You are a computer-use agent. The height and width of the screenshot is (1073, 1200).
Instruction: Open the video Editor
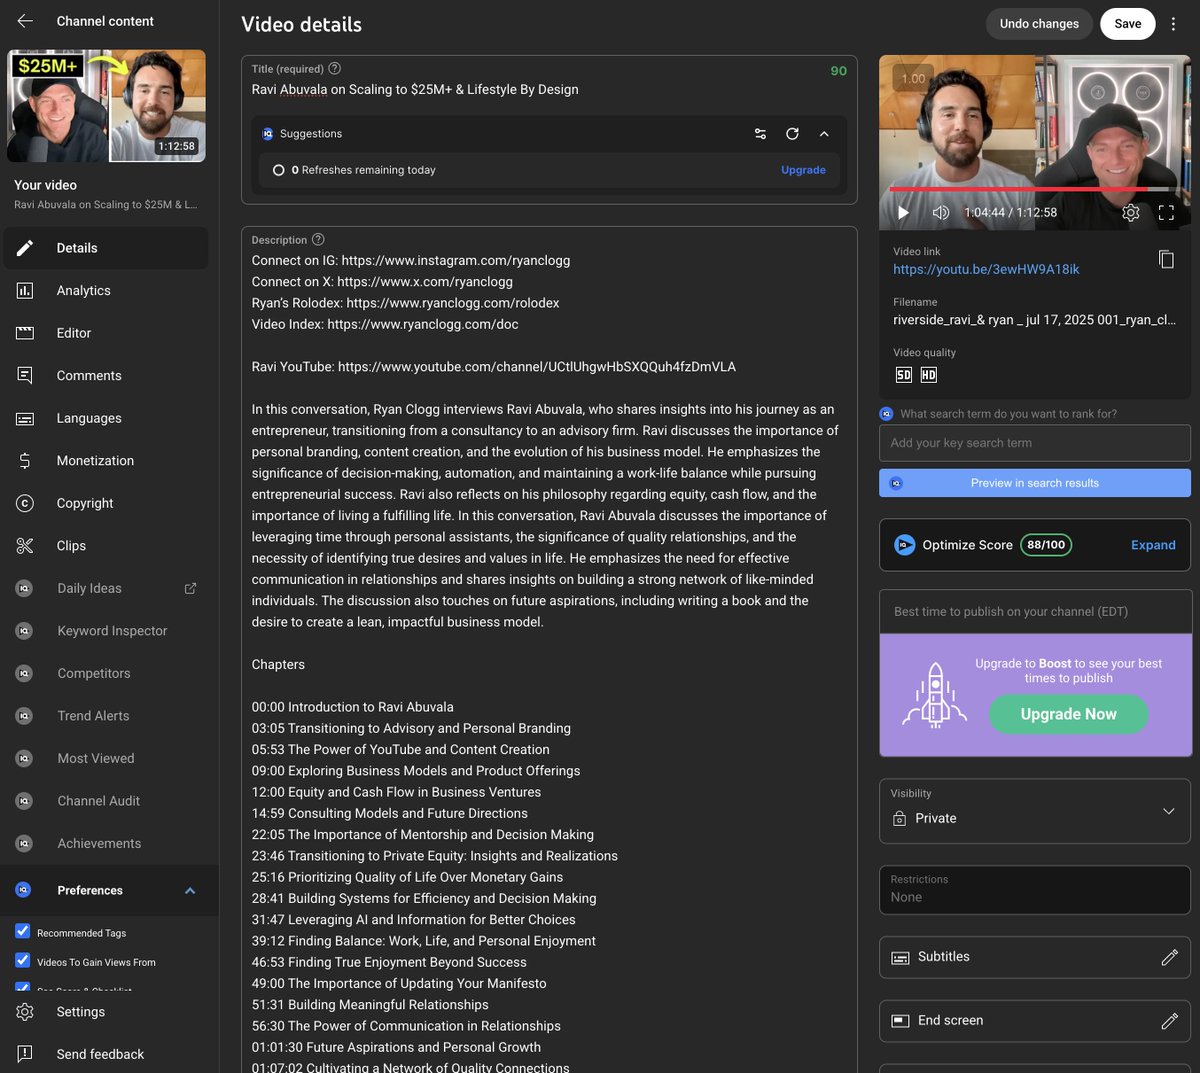click(x=106, y=333)
